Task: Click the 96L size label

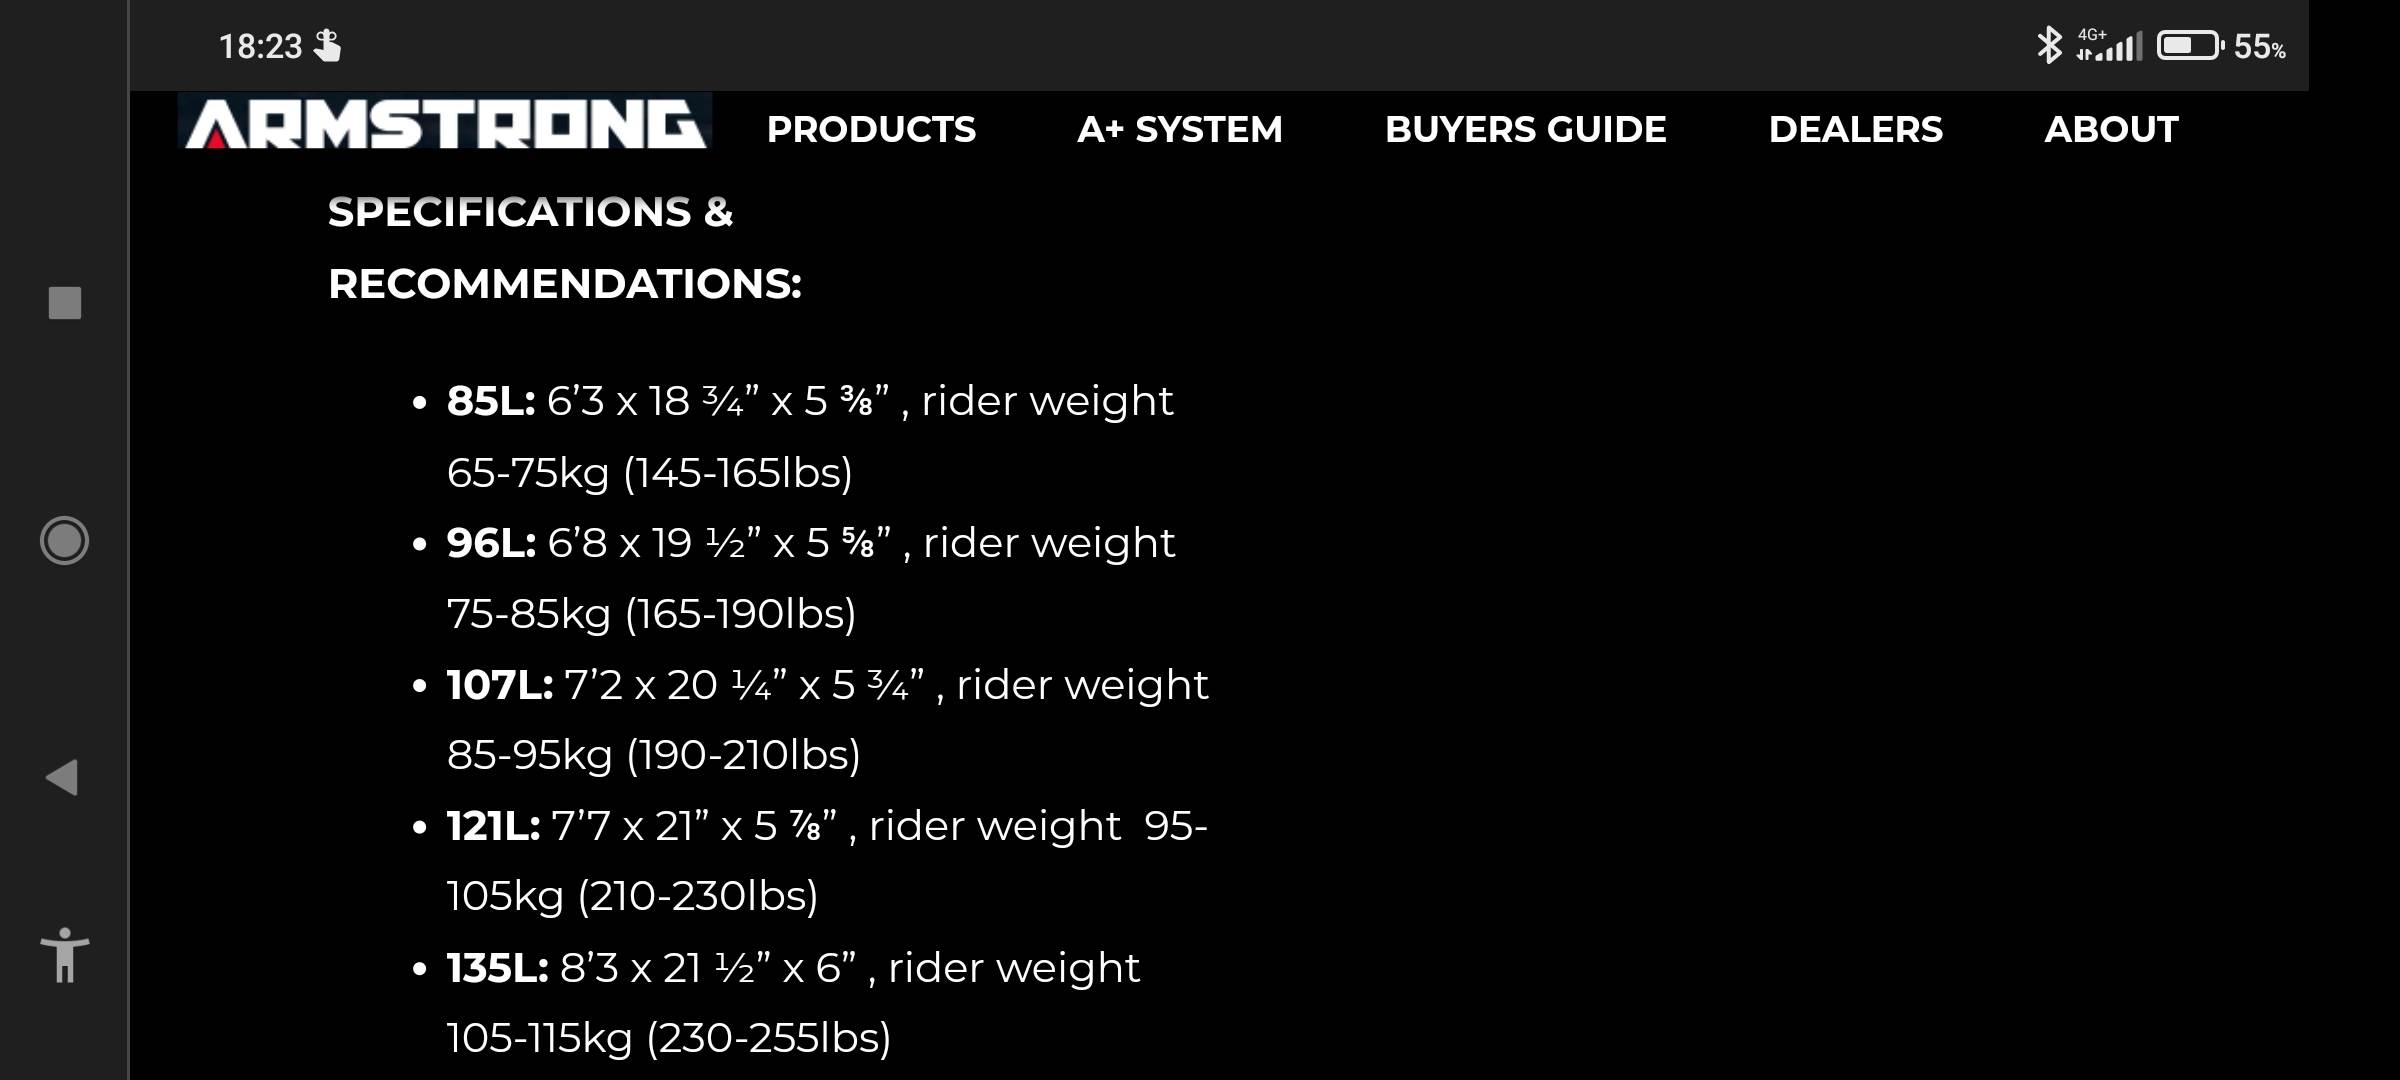Action: 491,543
